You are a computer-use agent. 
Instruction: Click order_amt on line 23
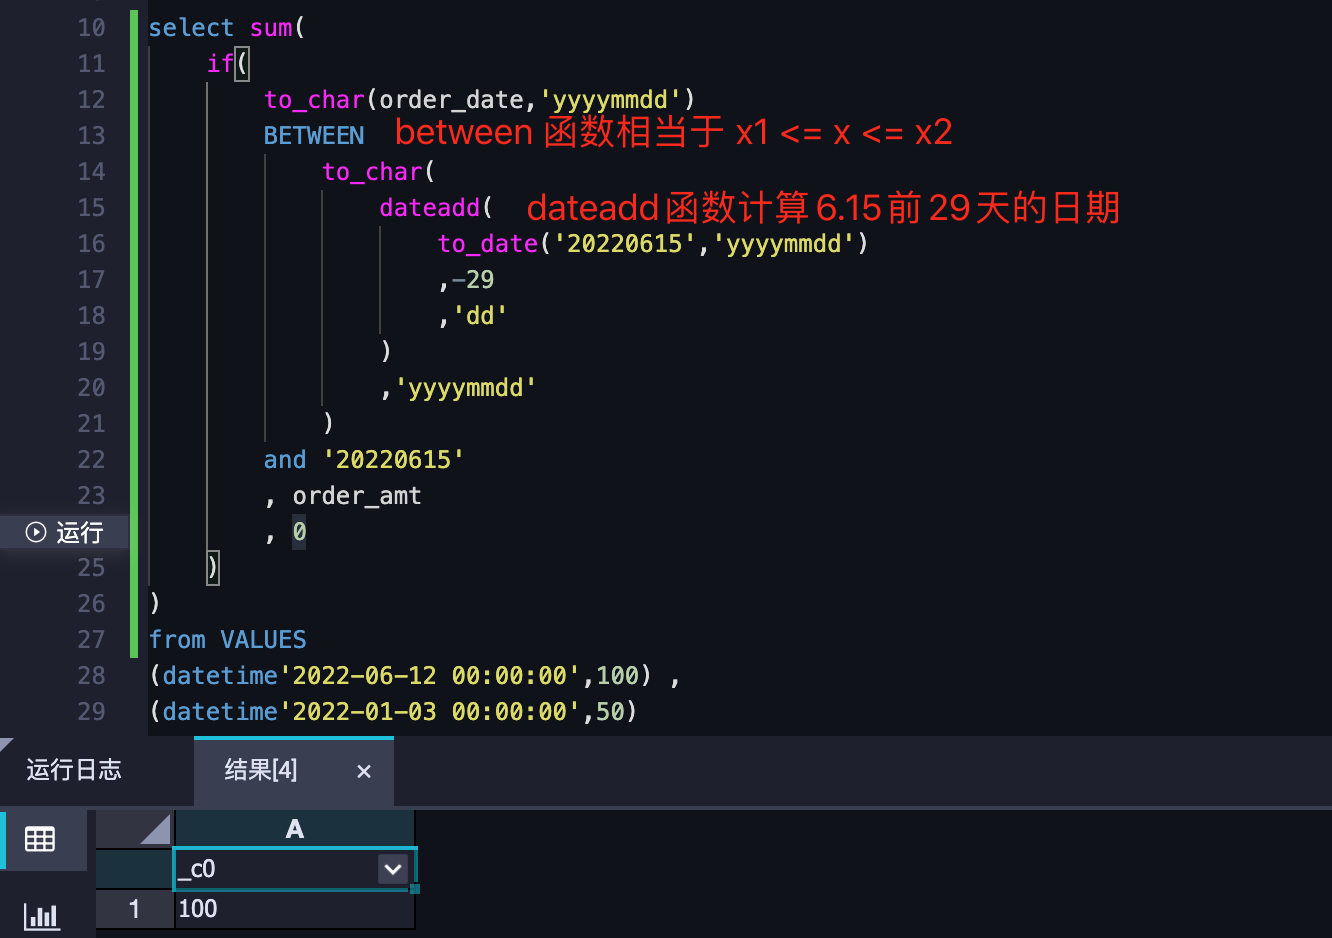[x=357, y=496]
